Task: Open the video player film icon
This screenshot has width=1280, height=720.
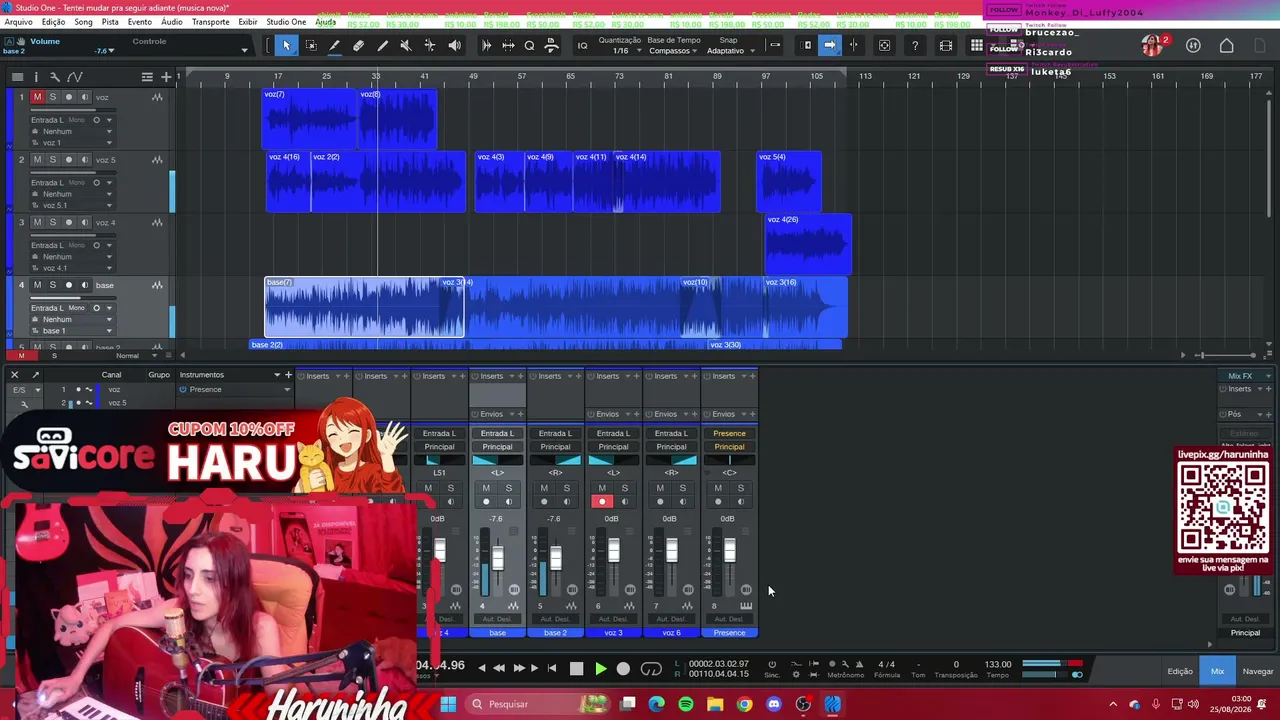Action: click(946, 45)
